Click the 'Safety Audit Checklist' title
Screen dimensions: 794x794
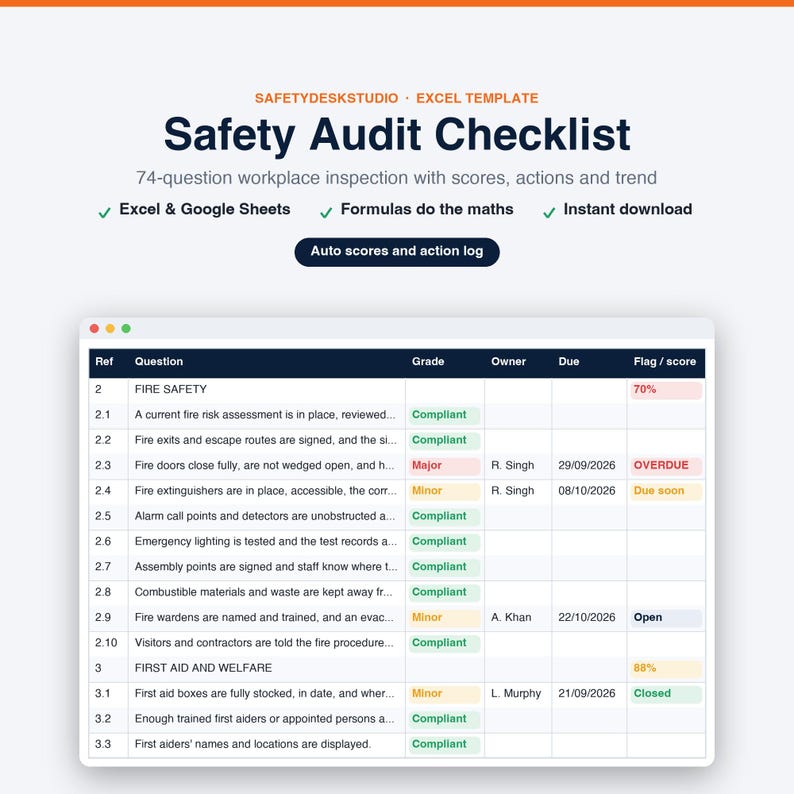[x=397, y=135]
